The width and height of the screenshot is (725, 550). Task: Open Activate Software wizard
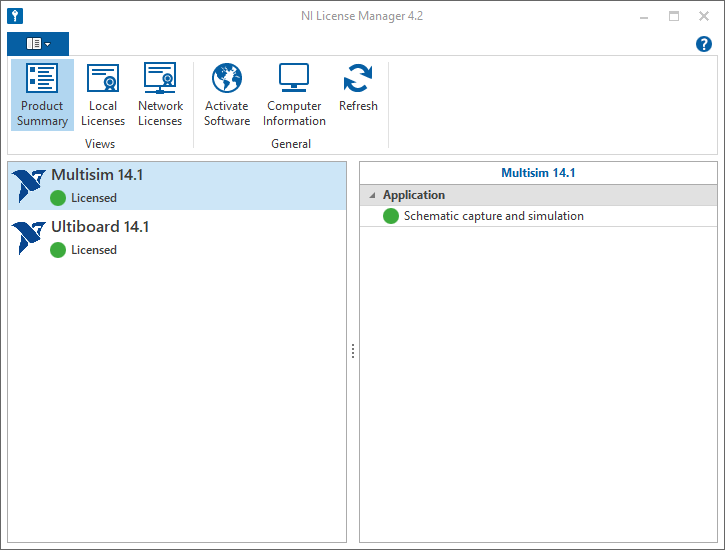point(227,95)
